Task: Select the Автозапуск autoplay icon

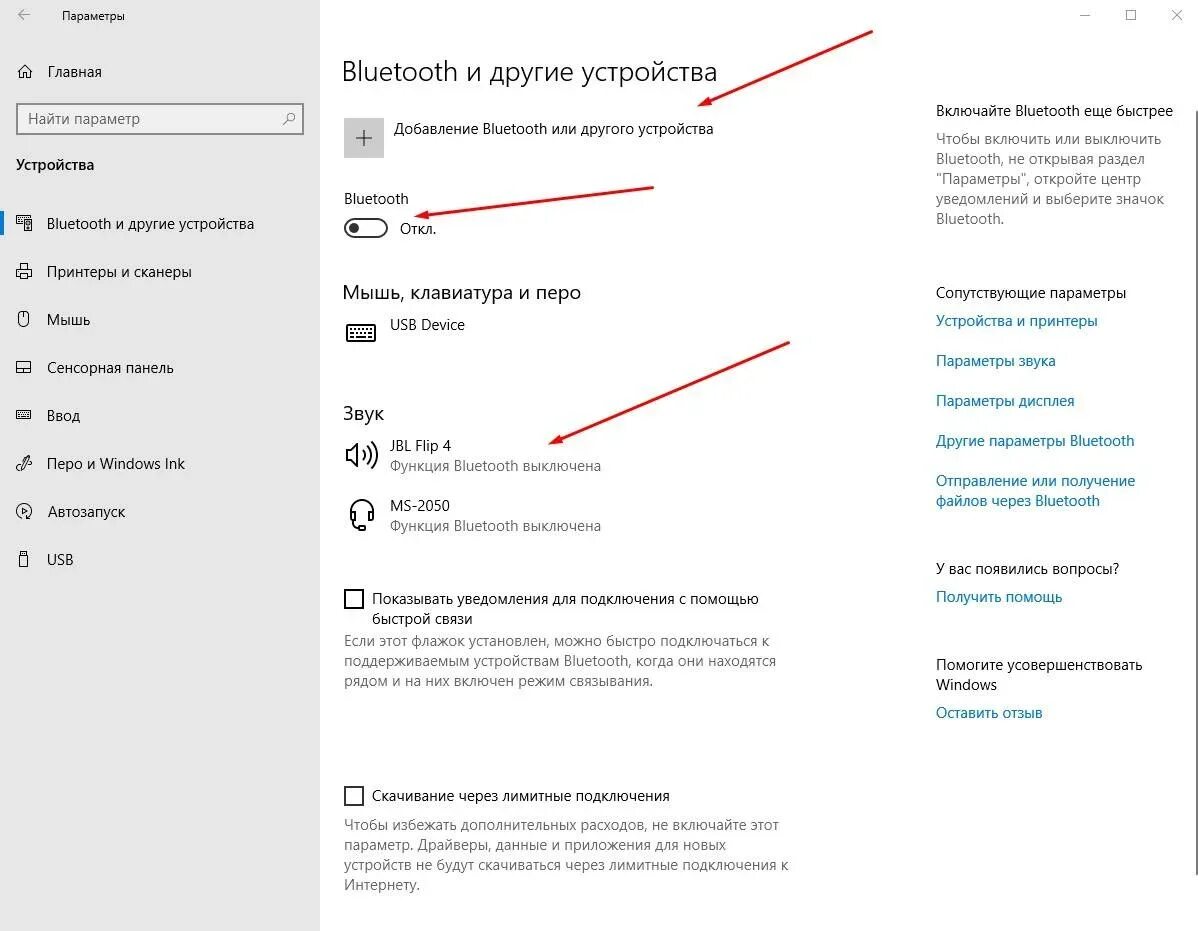Action: 24,511
